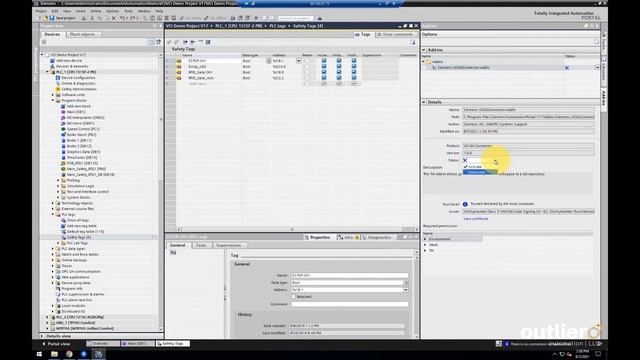Toggle Writable checkbox for ESTOP tag
The width and height of the screenshot is (640, 360).
click(339, 61)
